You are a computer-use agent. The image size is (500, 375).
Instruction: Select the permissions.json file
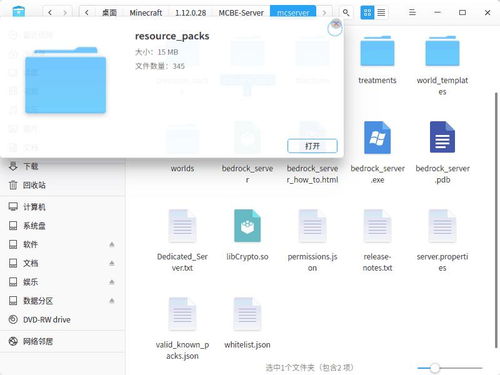(x=312, y=241)
